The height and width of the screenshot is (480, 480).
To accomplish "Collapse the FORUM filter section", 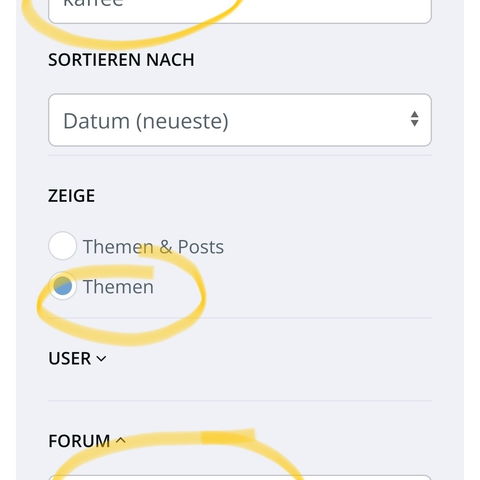I will pyautogui.click(x=87, y=441).
